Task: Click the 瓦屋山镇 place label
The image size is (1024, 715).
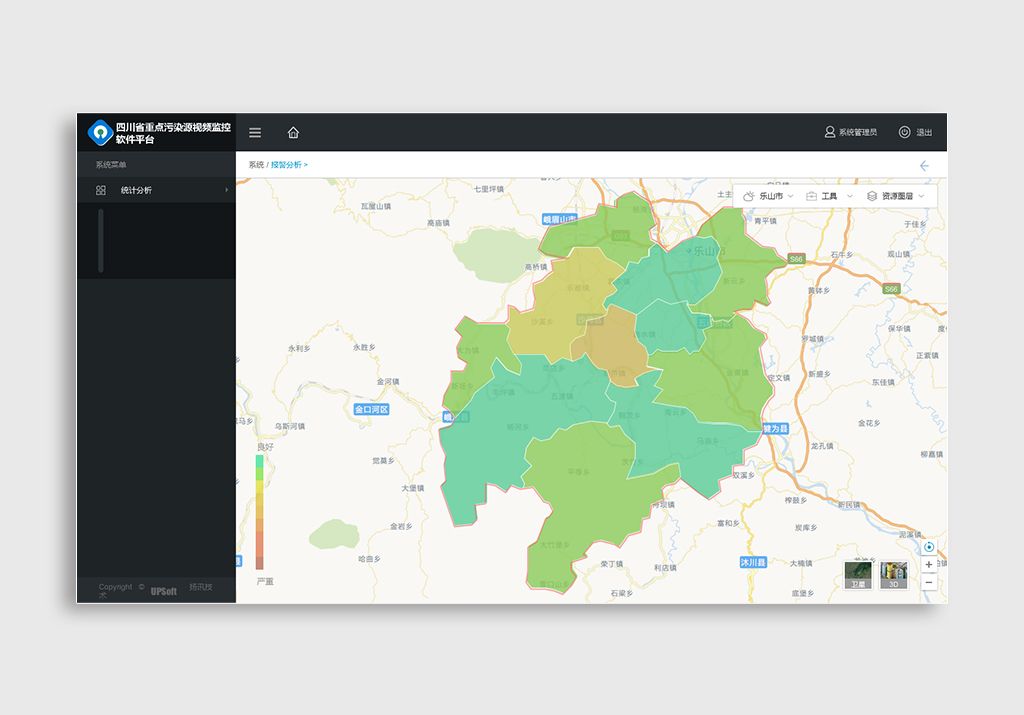Action: click(x=376, y=206)
